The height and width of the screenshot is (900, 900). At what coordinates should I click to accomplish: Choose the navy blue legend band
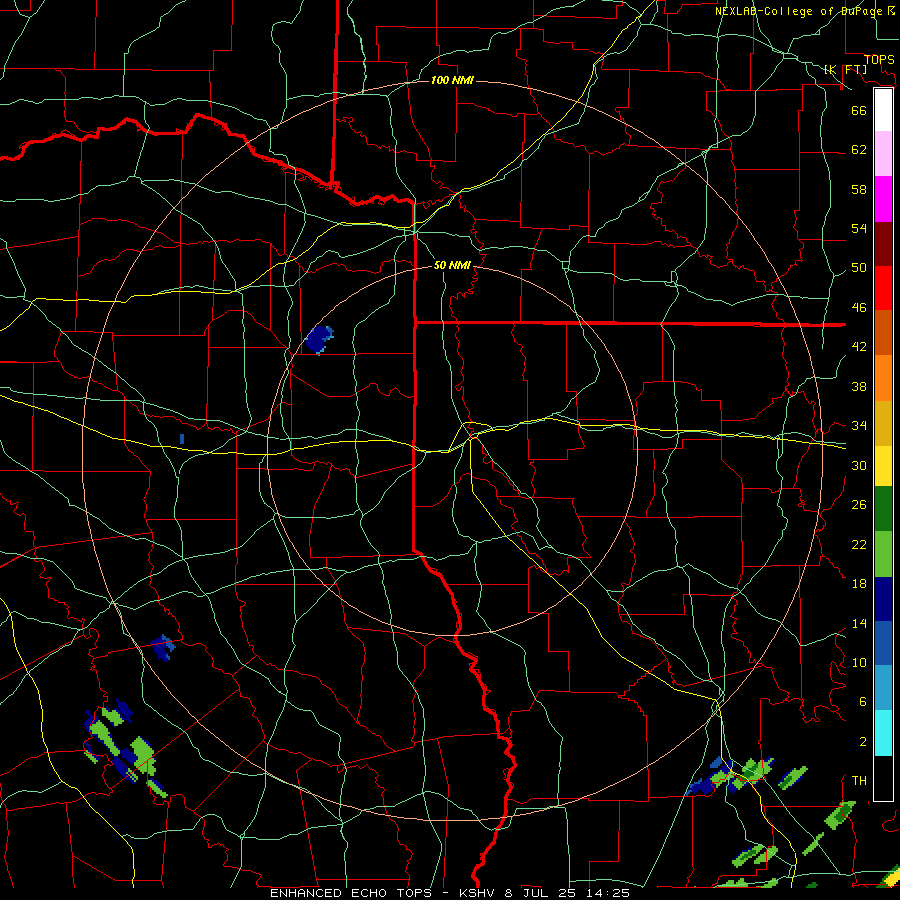click(x=883, y=599)
